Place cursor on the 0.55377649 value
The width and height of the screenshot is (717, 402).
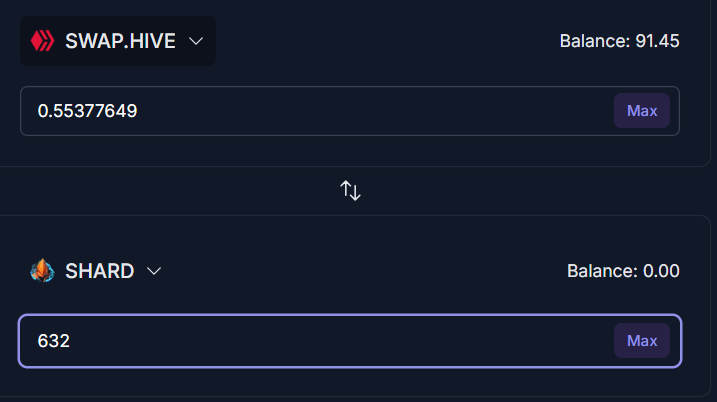(x=87, y=111)
